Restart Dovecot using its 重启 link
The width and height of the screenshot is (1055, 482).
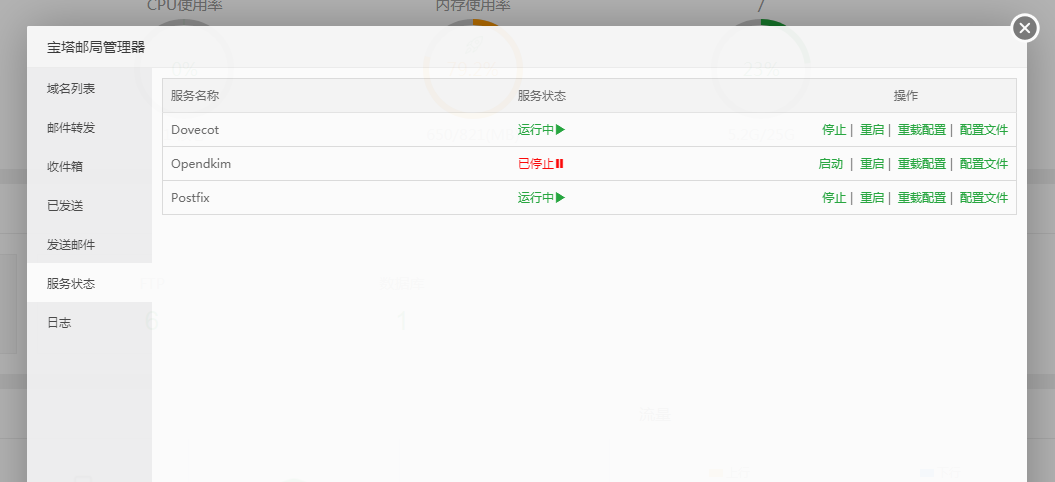point(872,130)
